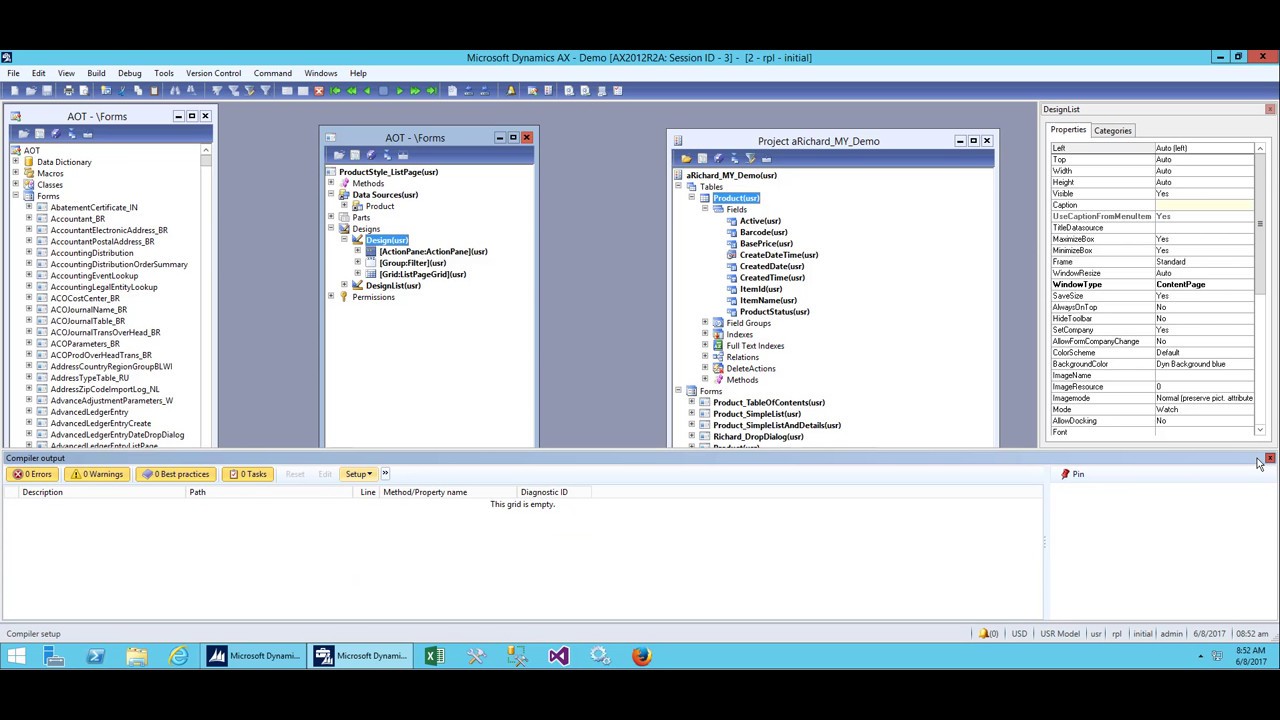Image resolution: width=1280 pixels, height=720 pixels.
Task: Expand the Macros node in AOT tree
Action: coord(15,173)
